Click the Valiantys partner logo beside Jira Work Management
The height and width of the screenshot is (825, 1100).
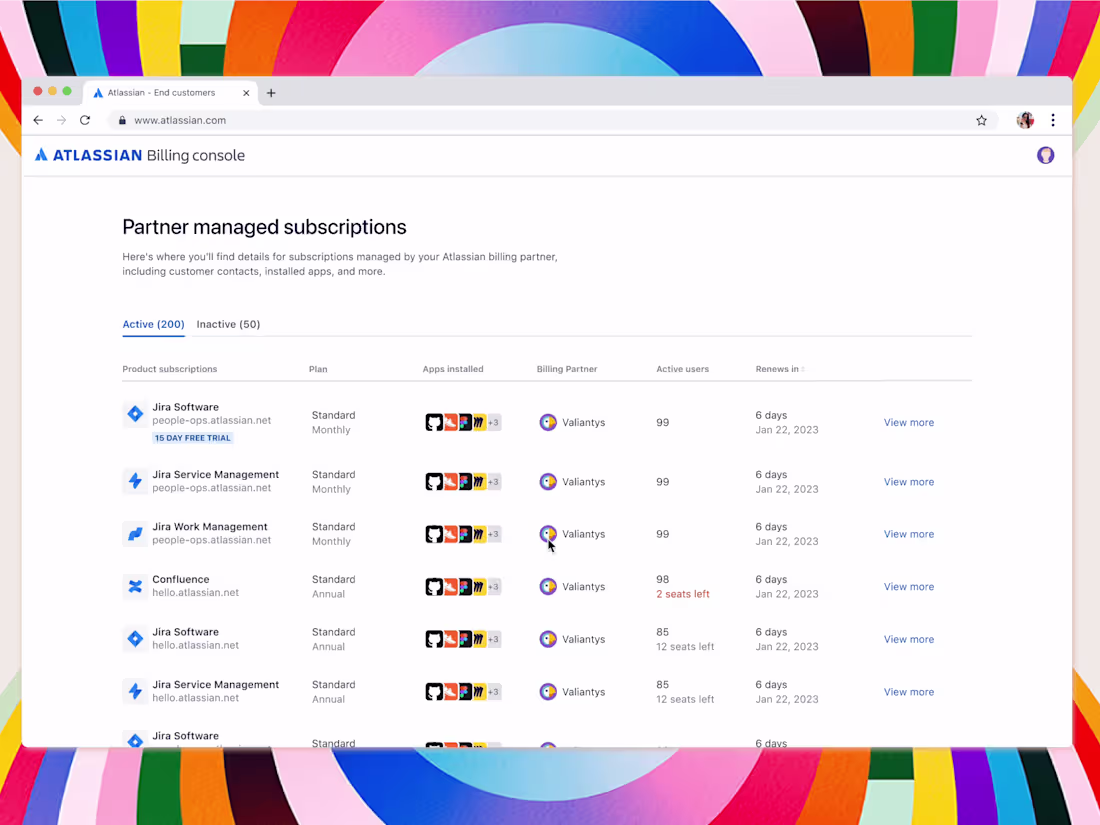click(x=548, y=533)
